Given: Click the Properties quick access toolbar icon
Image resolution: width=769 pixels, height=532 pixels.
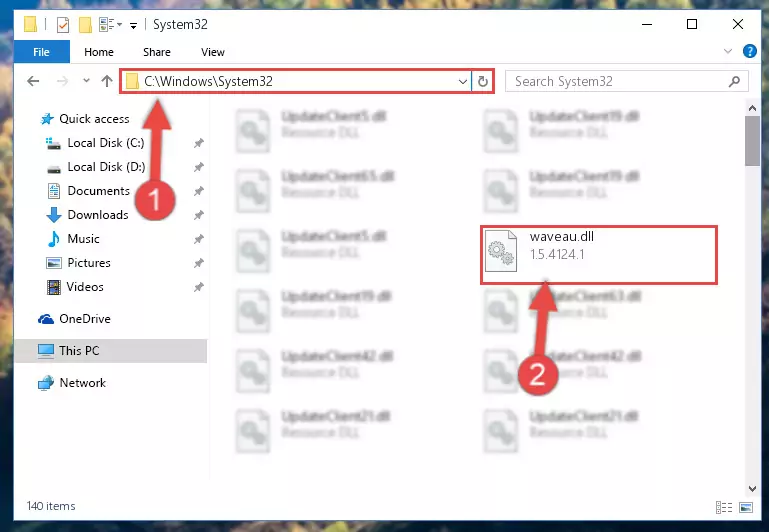Looking at the screenshot, I should pos(63,25).
